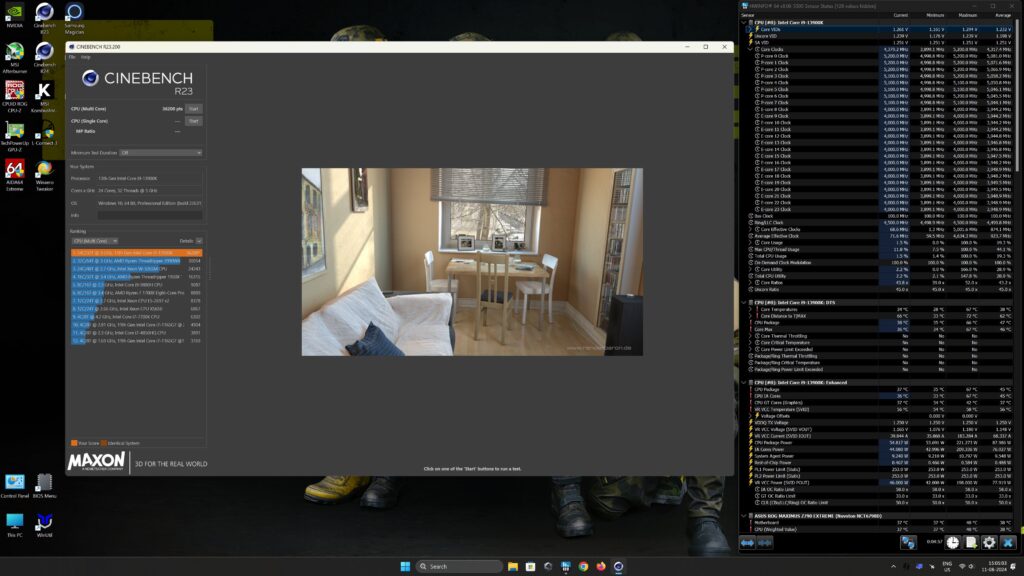Click ENG US language indicator
The width and height of the screenshot is (1024, 576).
(x=947, y=566)
